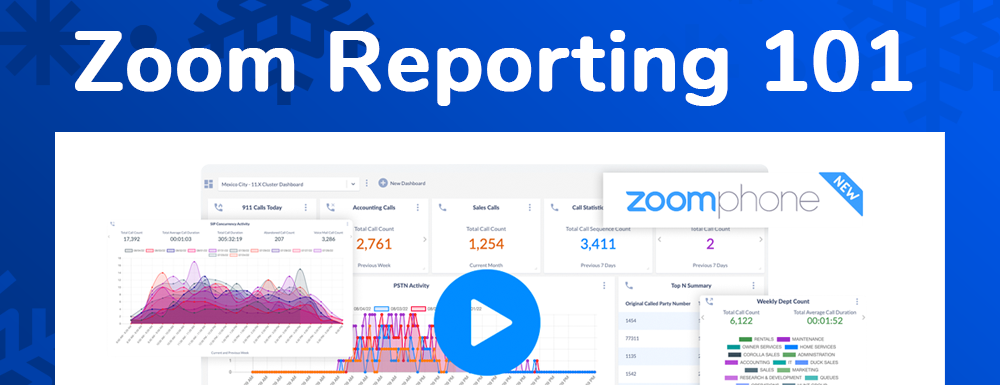
Task: Click the Sales Calls phone icon
Action: tap(443, 207)
